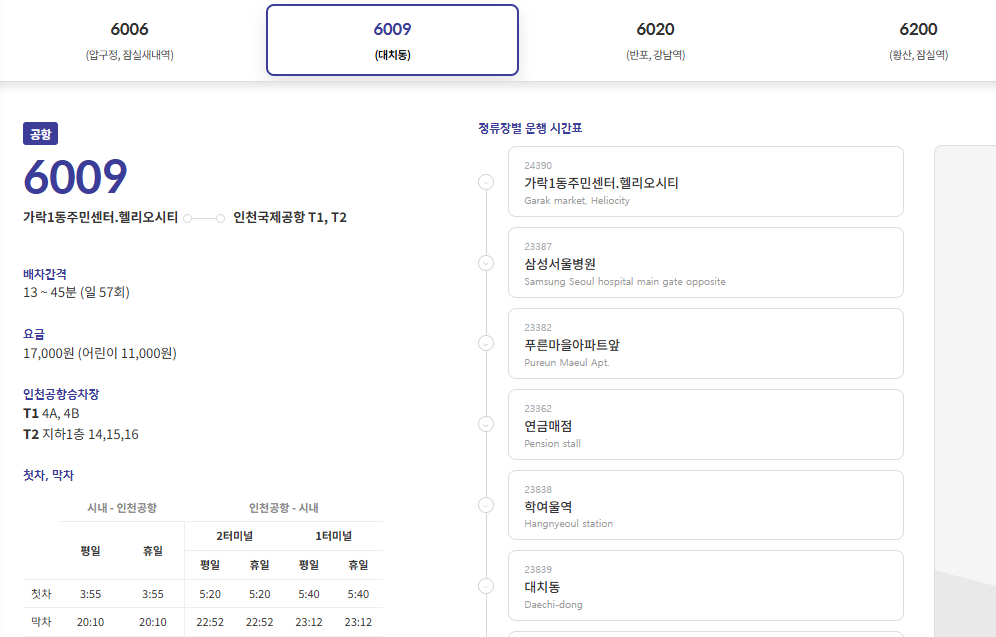This screenshot has height=637, width=996.
Task: Open the 연금매점 Pension stall card
Action: (x=706, y=424)
